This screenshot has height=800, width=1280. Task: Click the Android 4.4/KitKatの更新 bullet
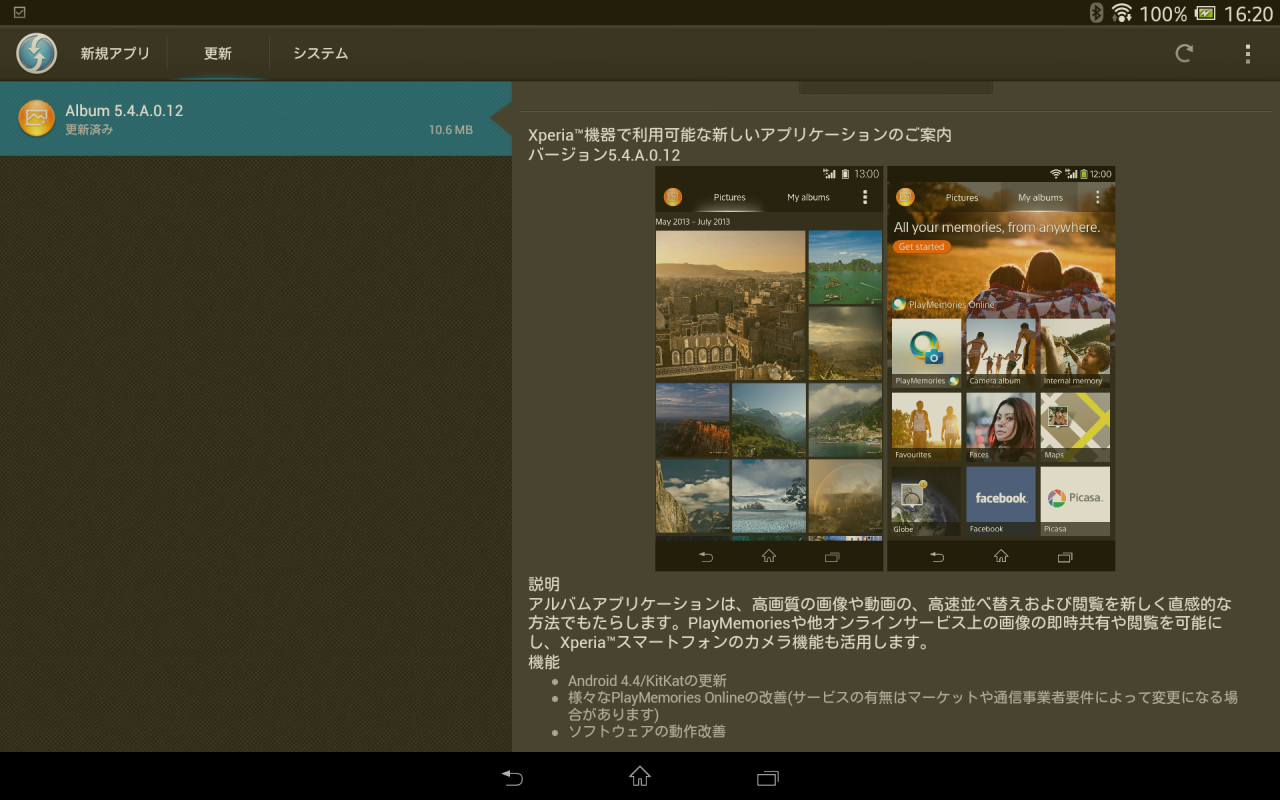pos(647,681)
